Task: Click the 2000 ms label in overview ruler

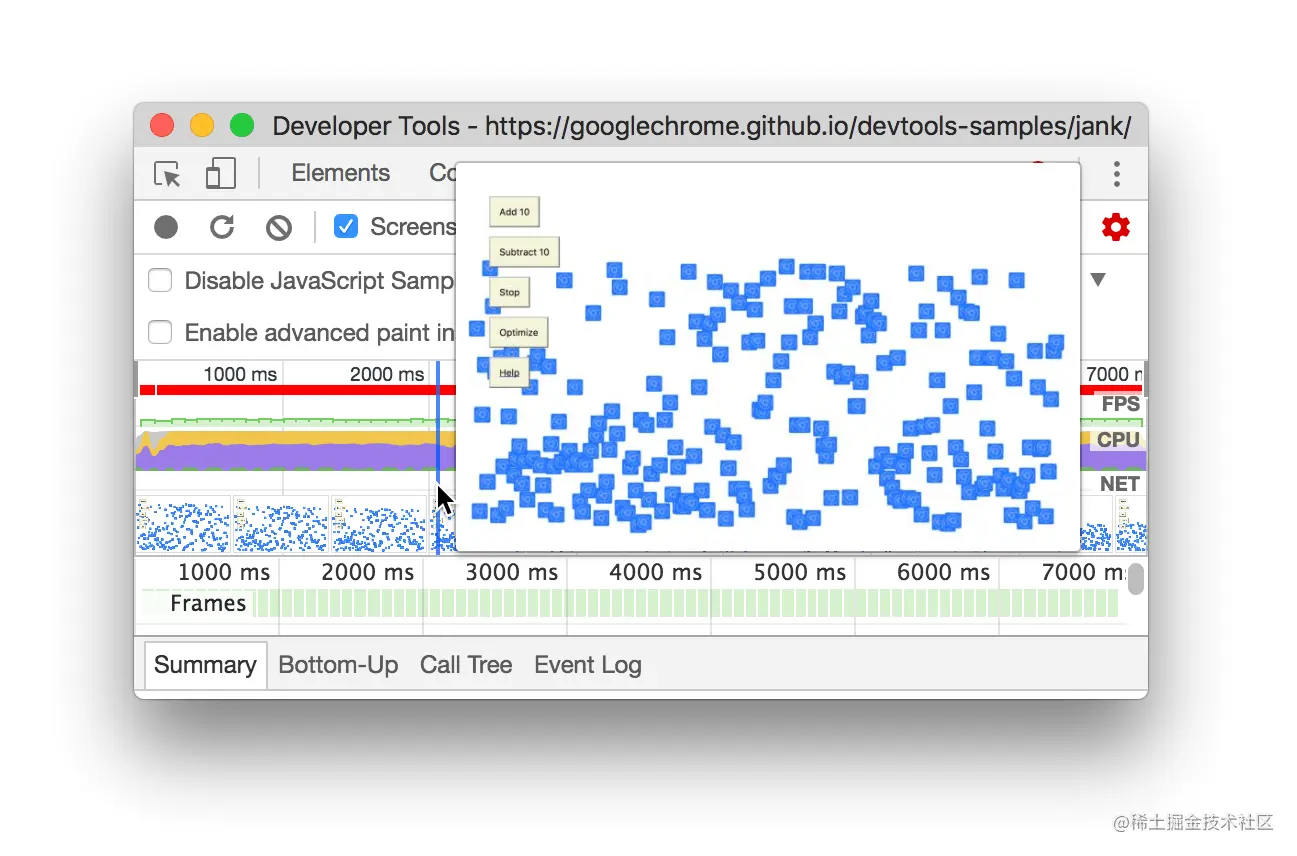Action: (x=387, y=374)
